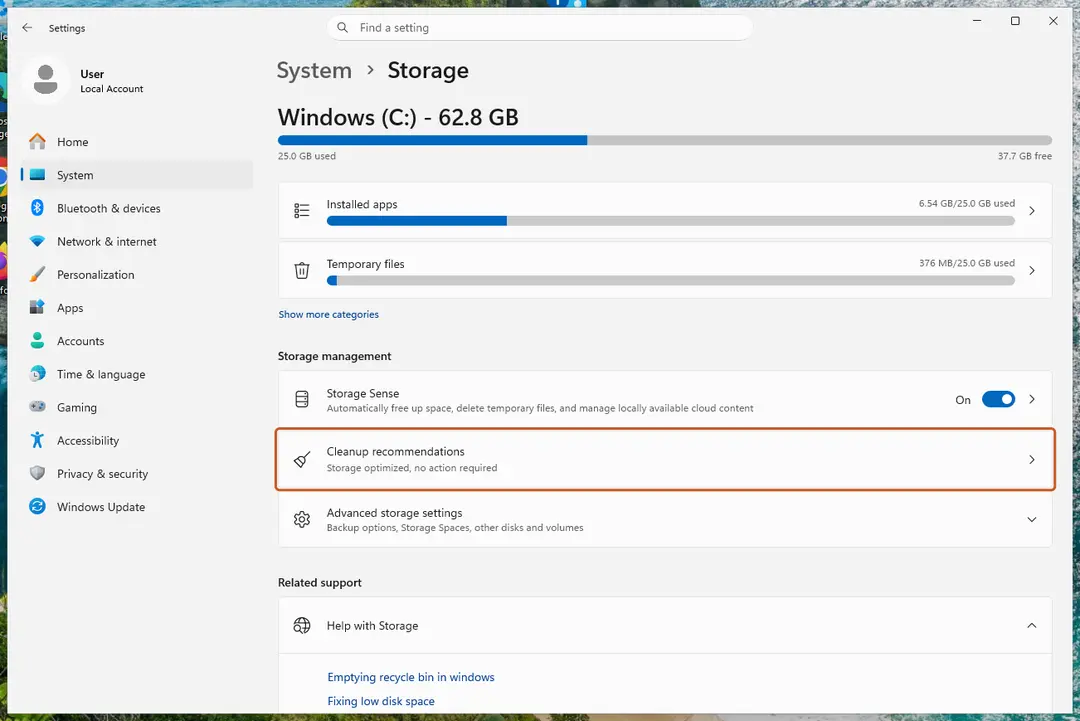1080x721 pixels.
Task: Click the Personalization paintbrush icon
Action: click(x=37, y=274)
